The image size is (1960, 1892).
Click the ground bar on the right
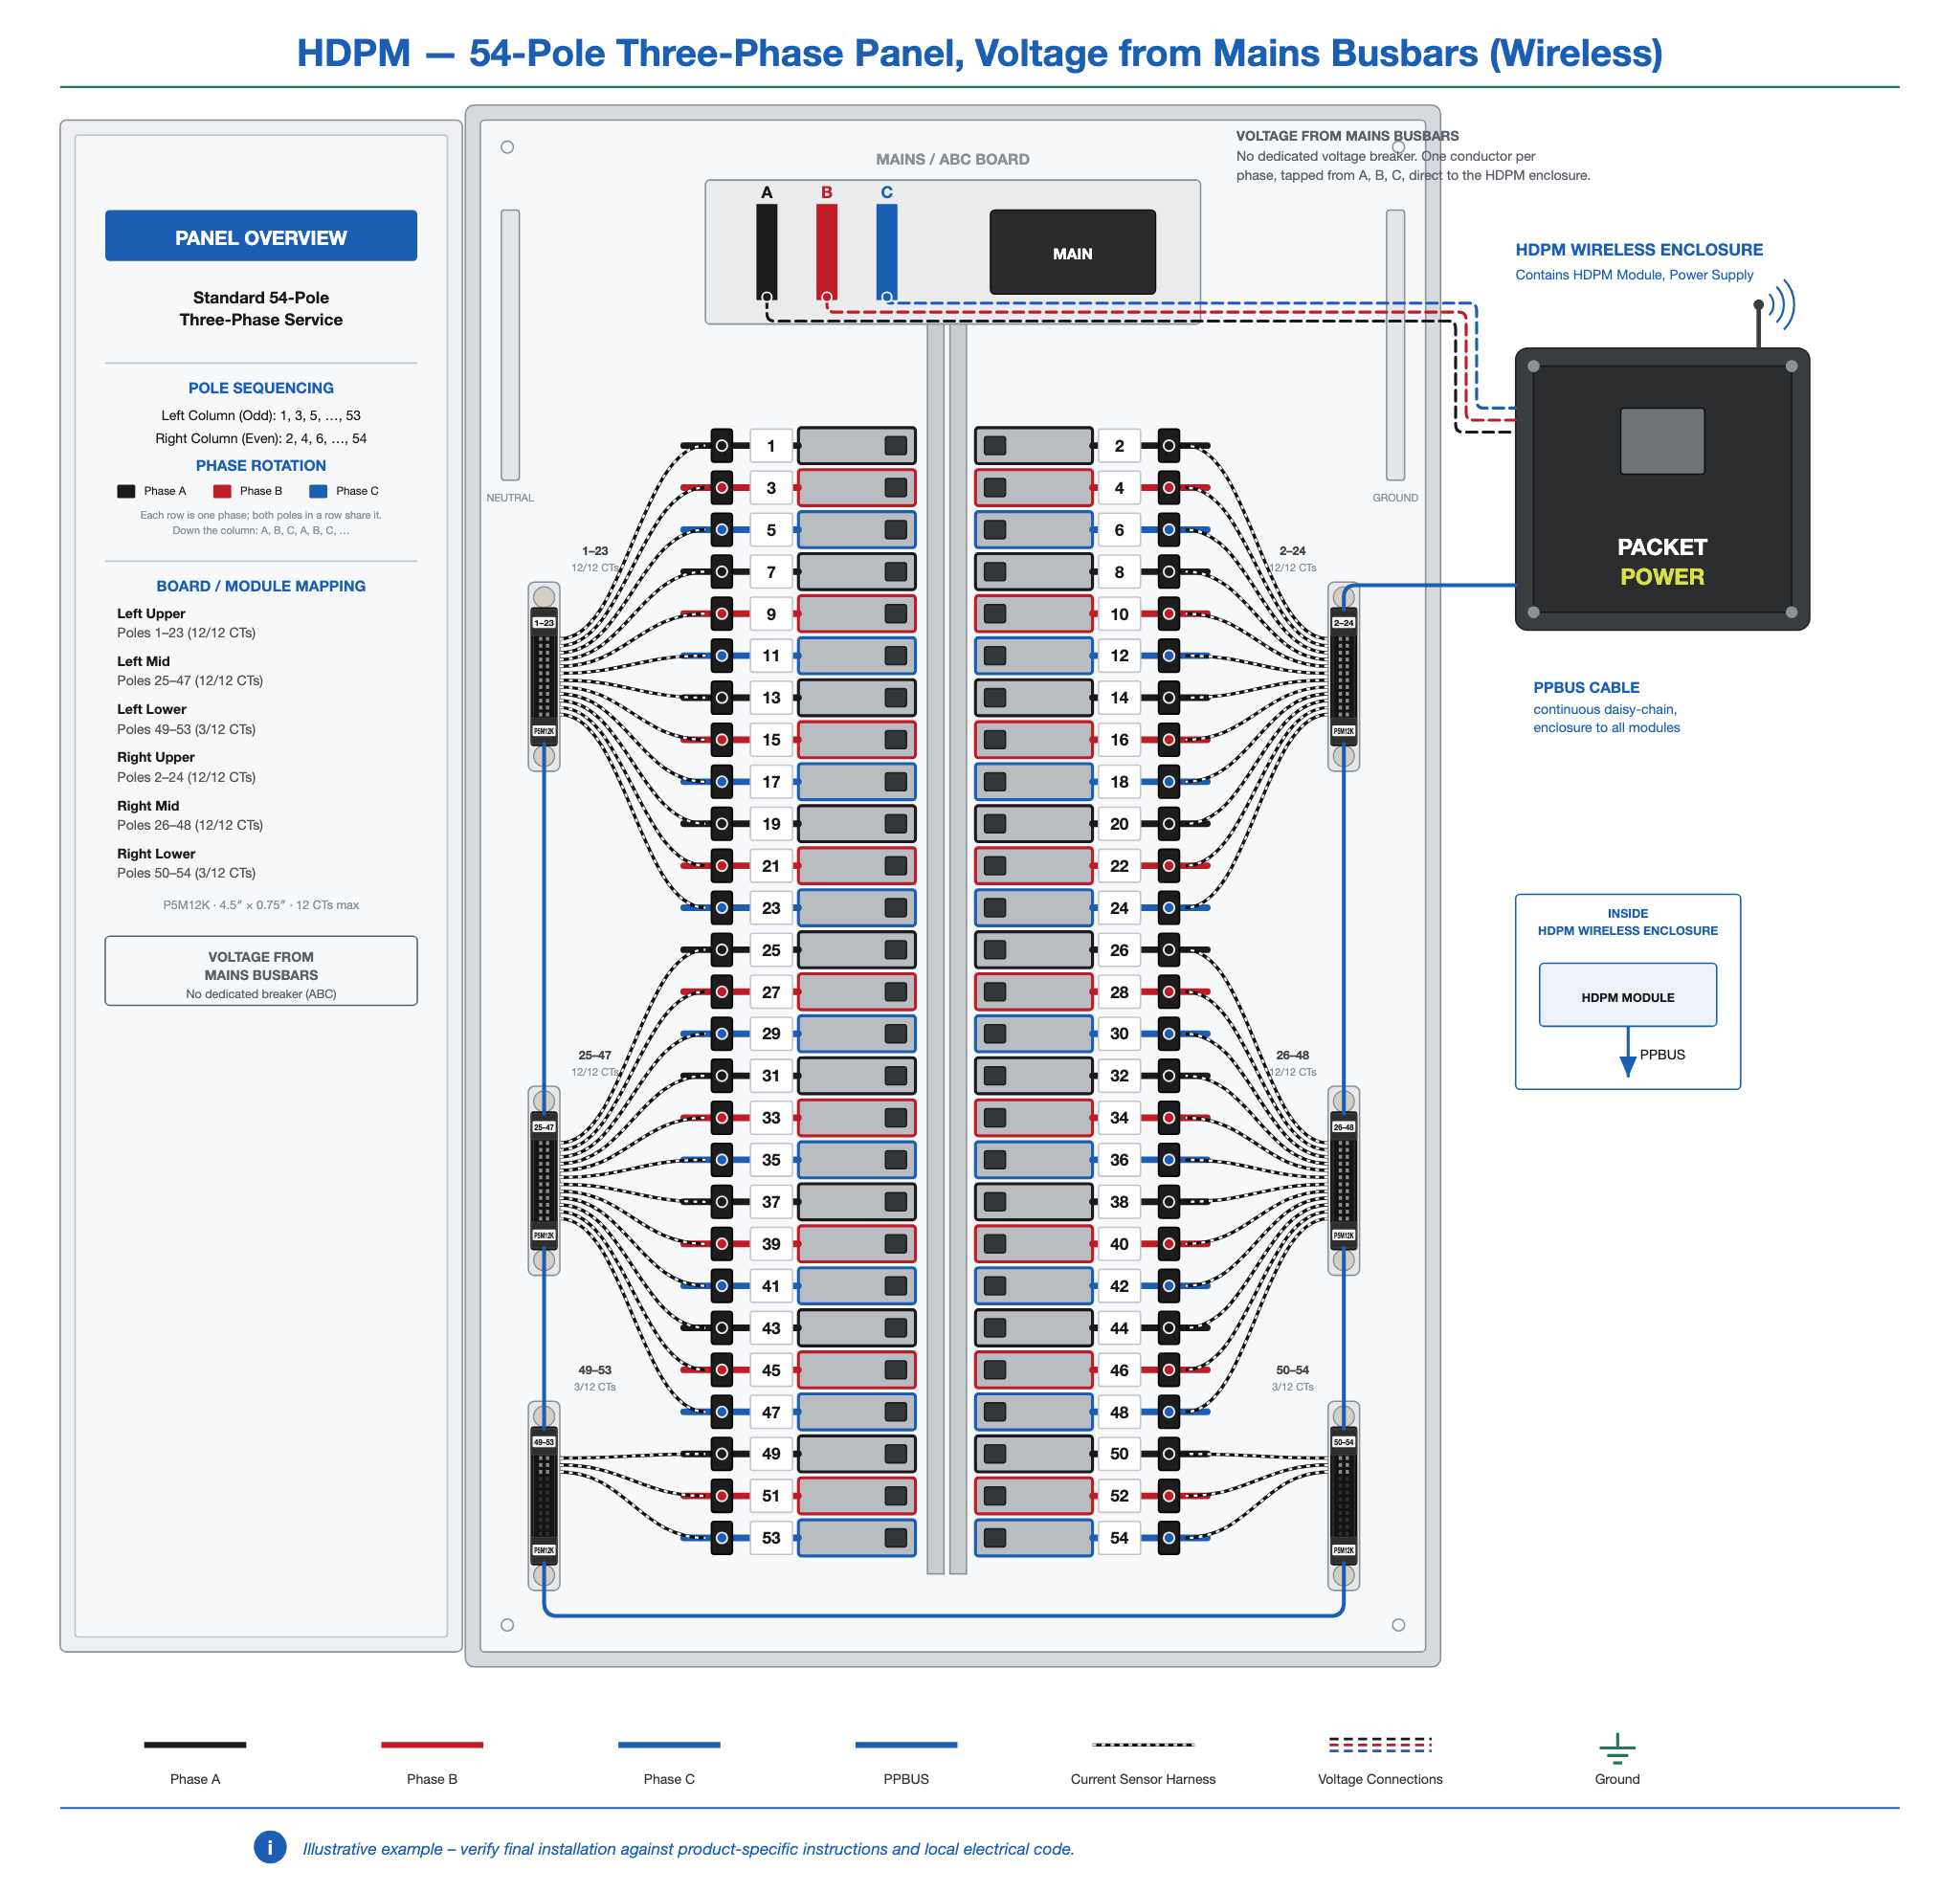(x=1395, y=345)
